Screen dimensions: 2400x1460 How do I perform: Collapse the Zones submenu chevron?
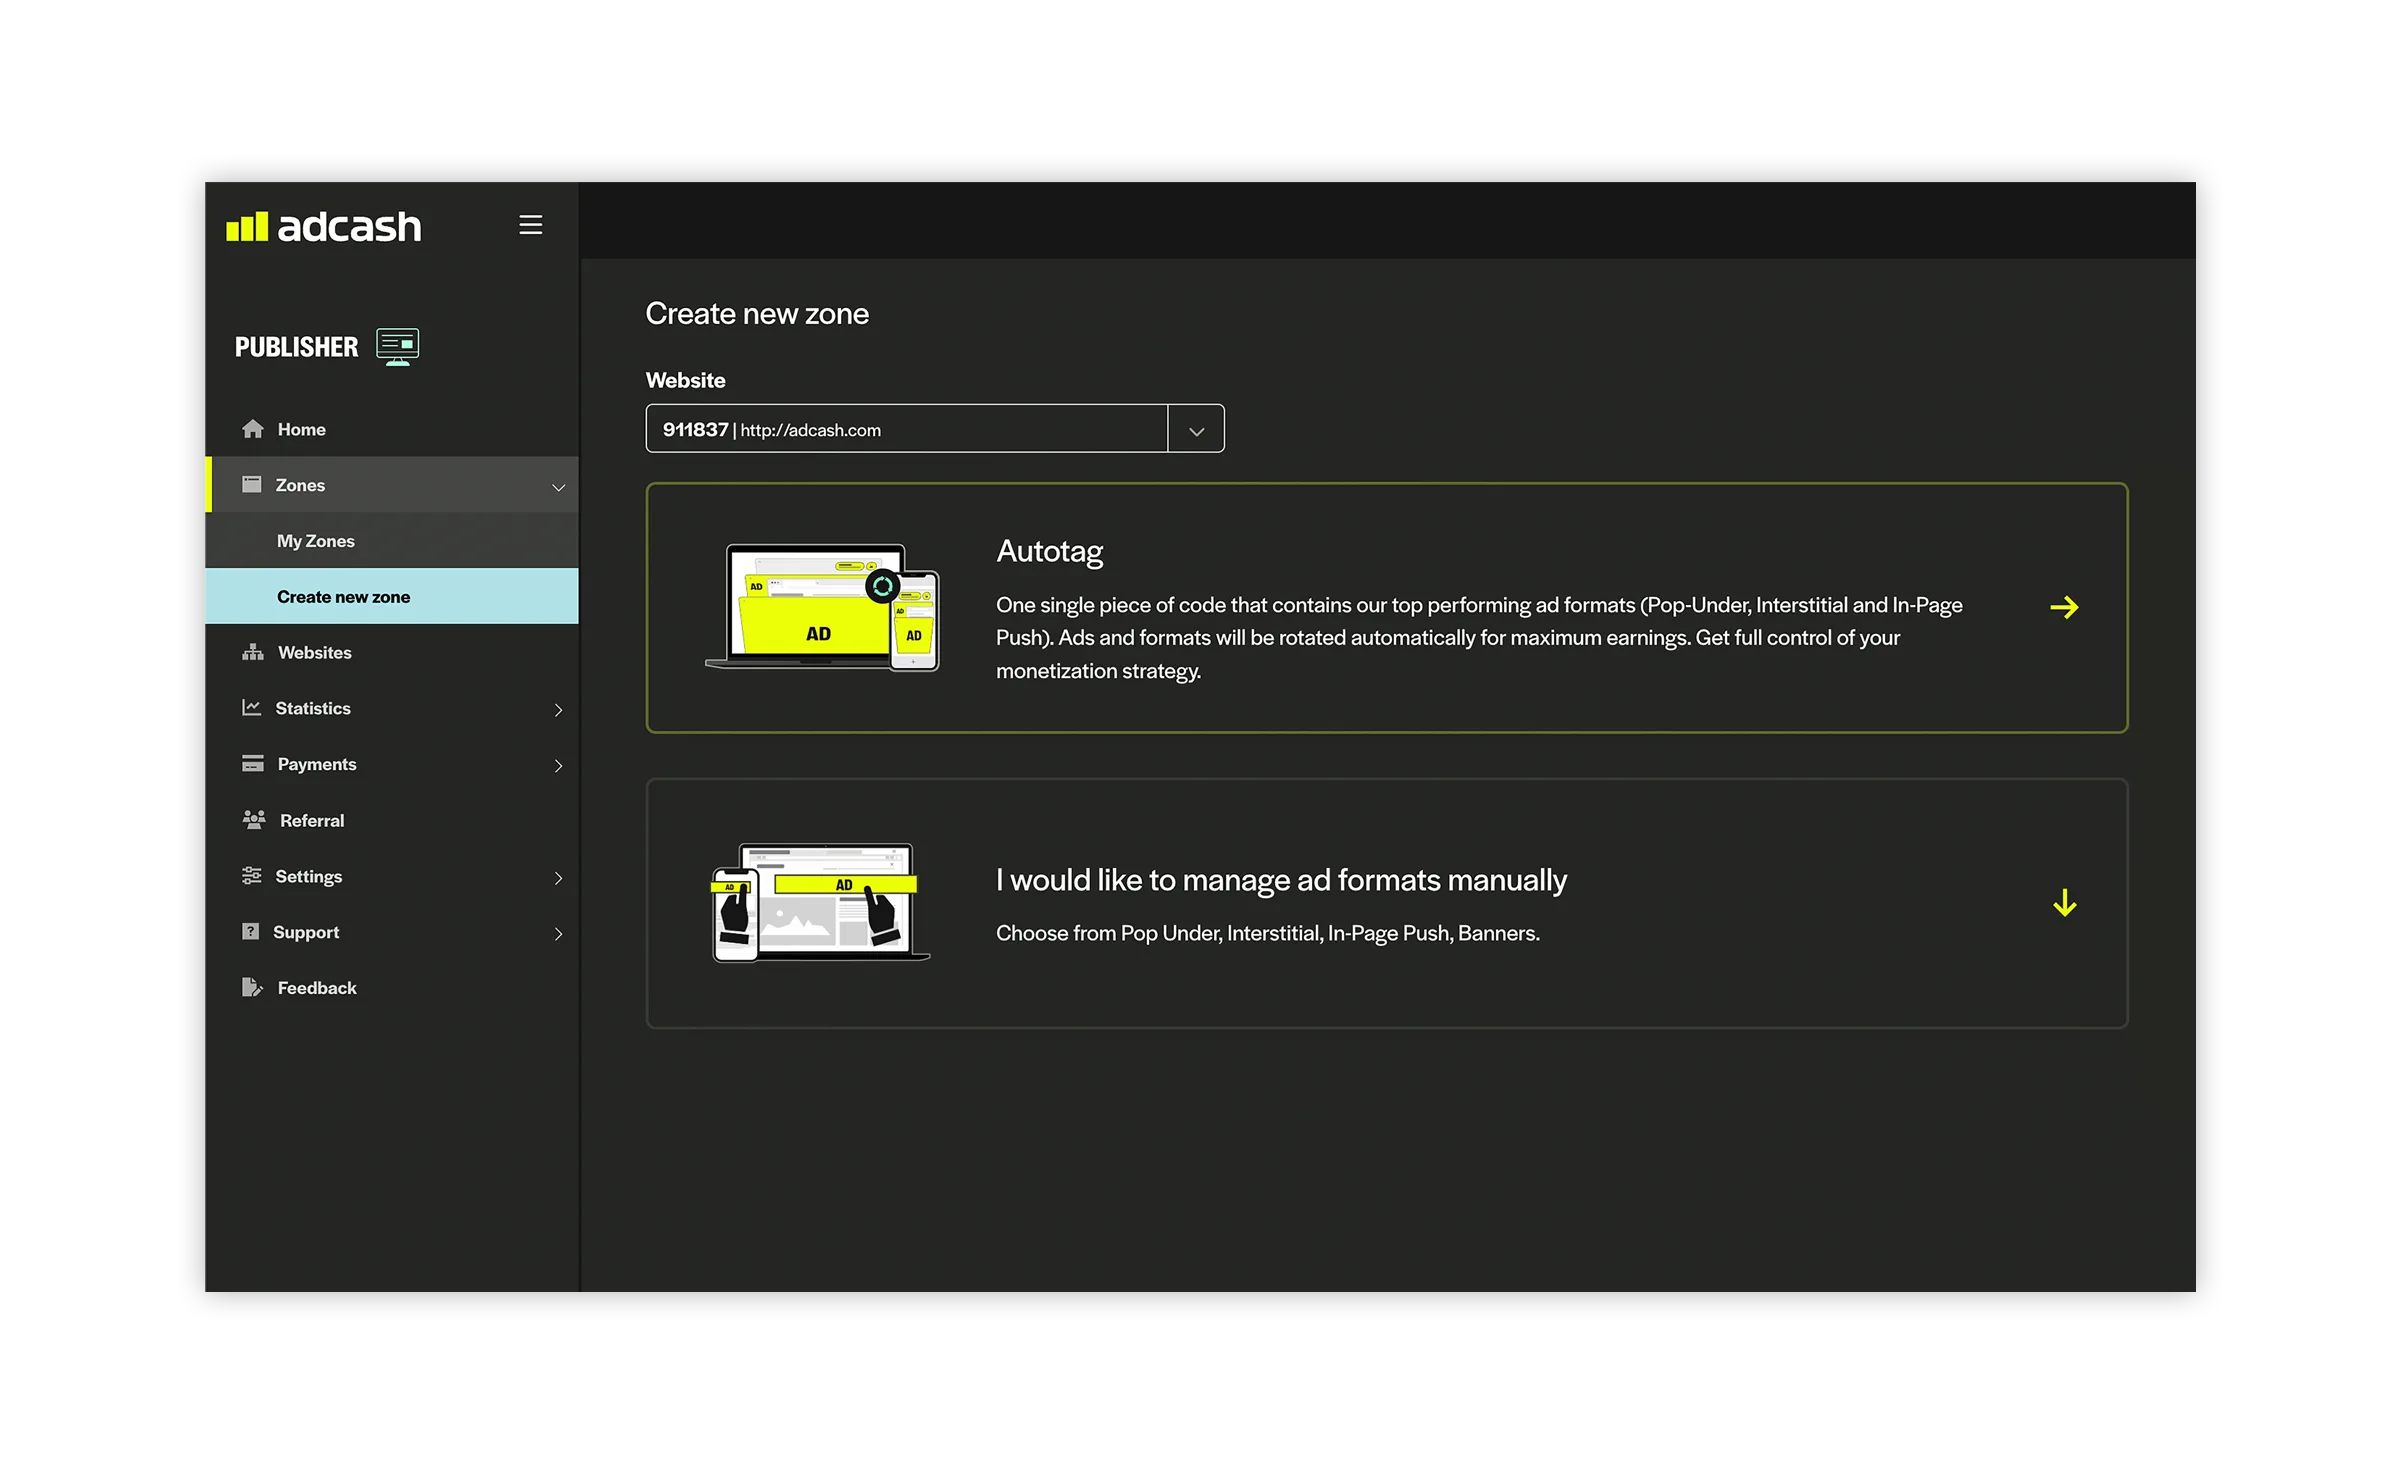(x=559, y=487)
